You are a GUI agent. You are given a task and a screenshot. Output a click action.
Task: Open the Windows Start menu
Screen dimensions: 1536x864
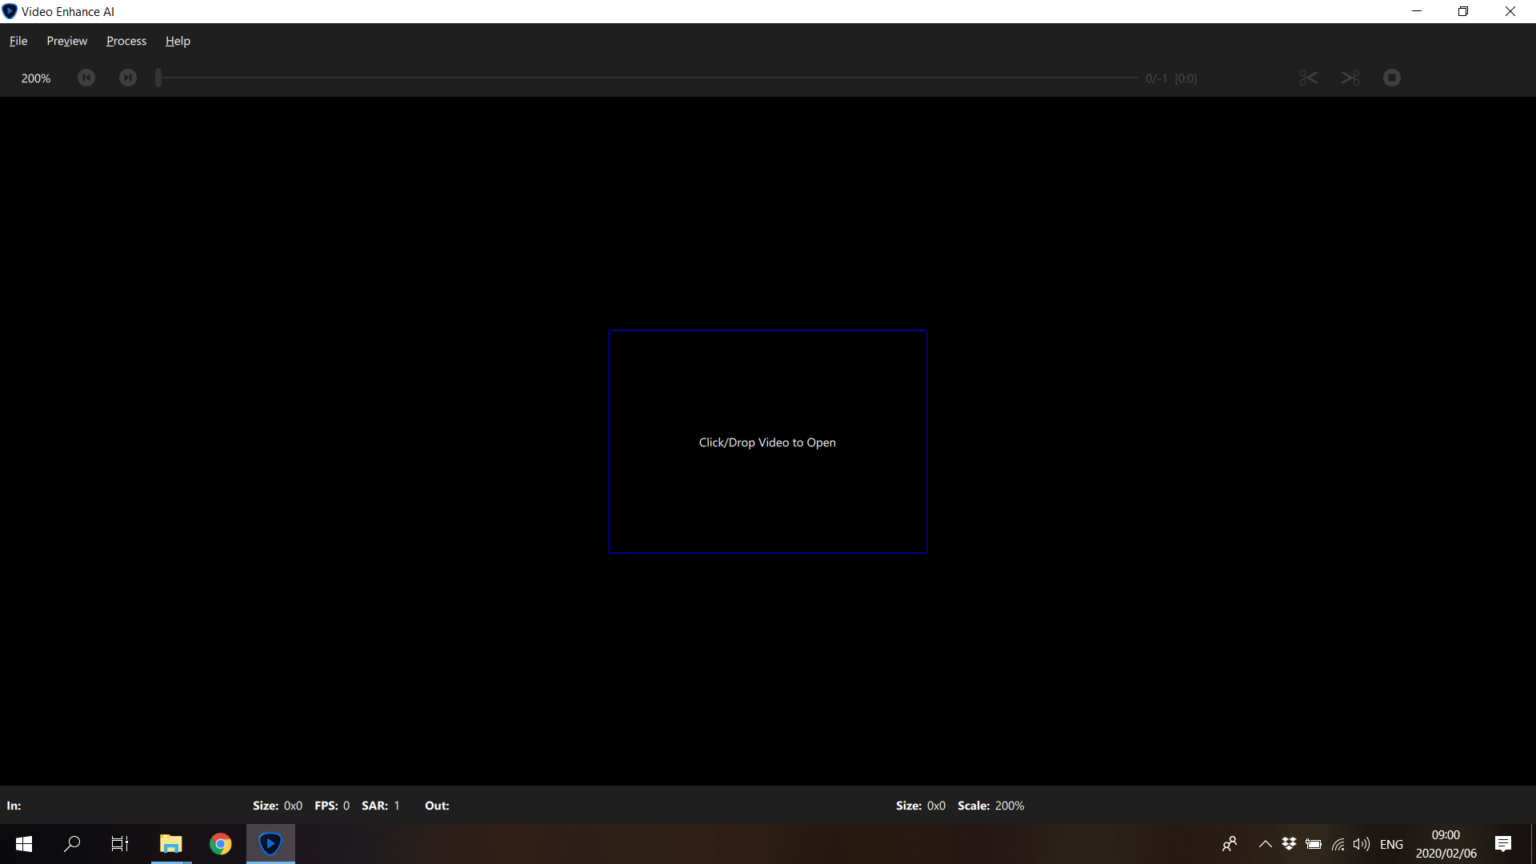click(x=24, y=844)
